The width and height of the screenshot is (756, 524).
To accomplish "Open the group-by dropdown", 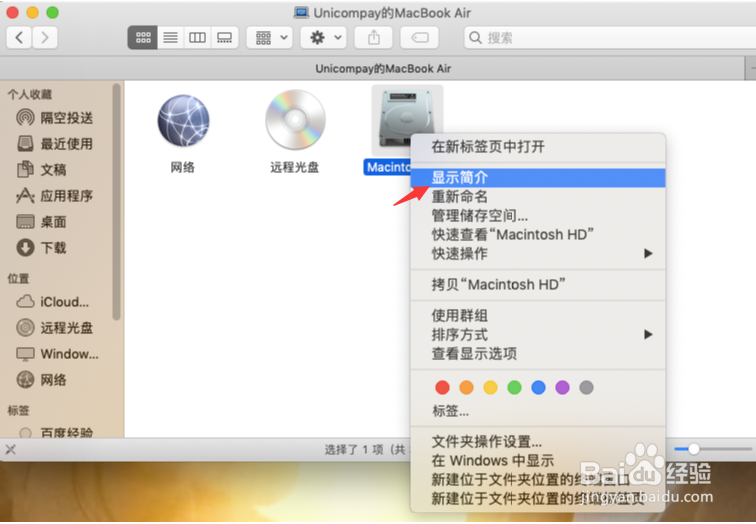I will (271, 38).
